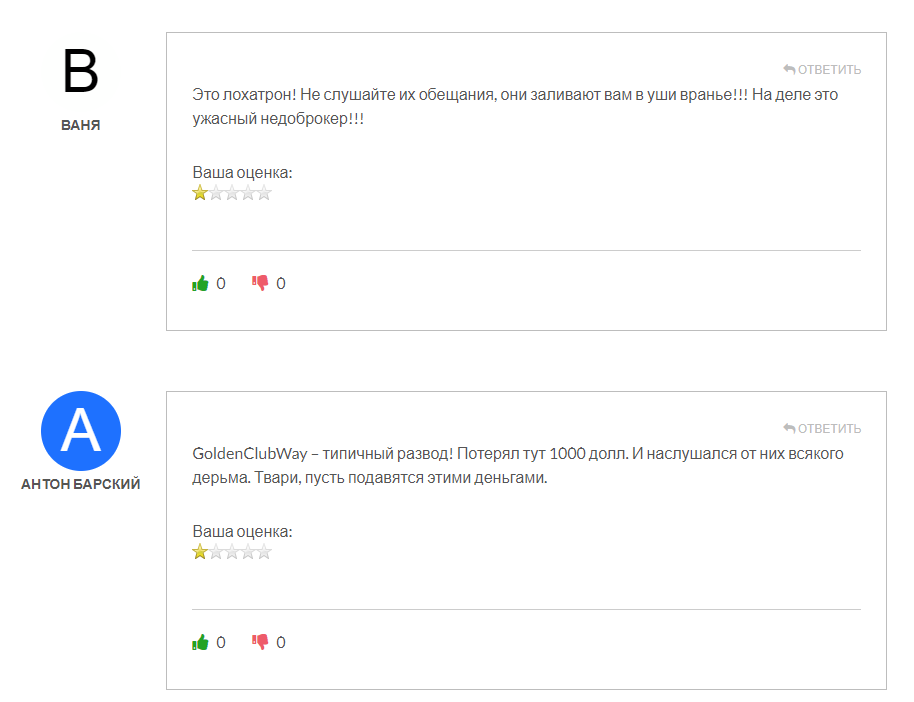Click the fifth star in Ваня's rating
914x702 pixels.
(x=264, y=193)
